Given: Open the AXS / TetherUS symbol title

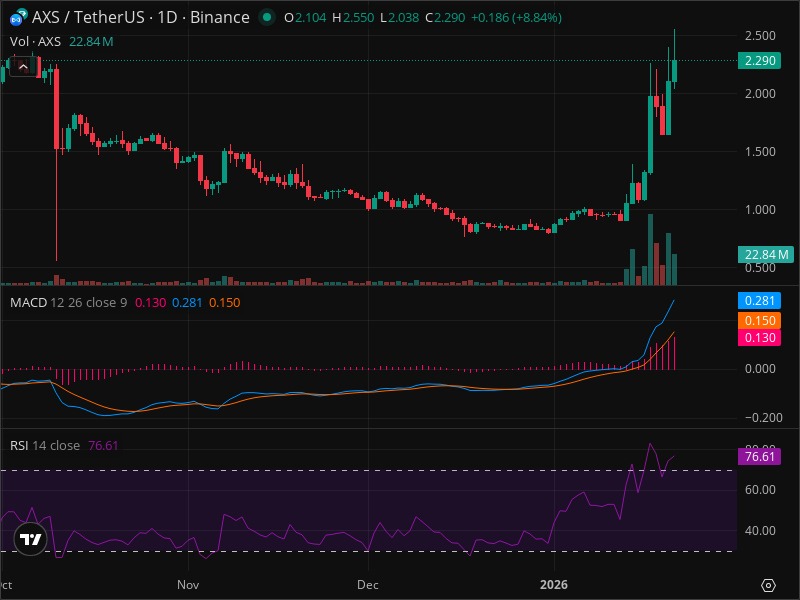Looking at the screenshot, I should coord(140,17).
